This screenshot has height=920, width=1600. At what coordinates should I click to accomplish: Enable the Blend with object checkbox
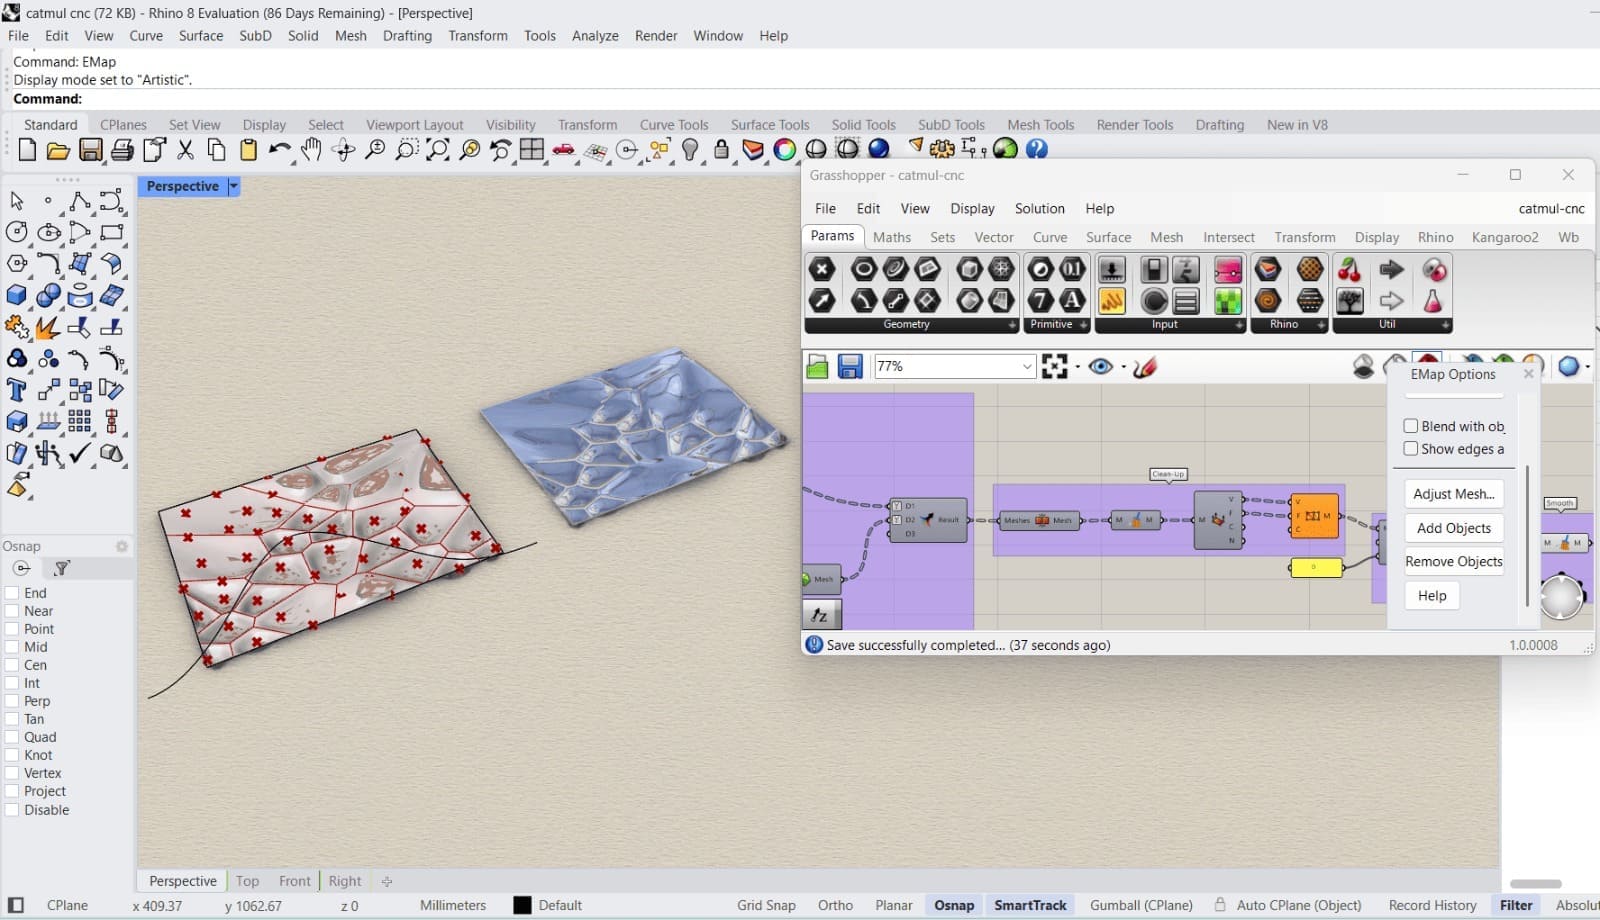click(x=1411, y=426)
